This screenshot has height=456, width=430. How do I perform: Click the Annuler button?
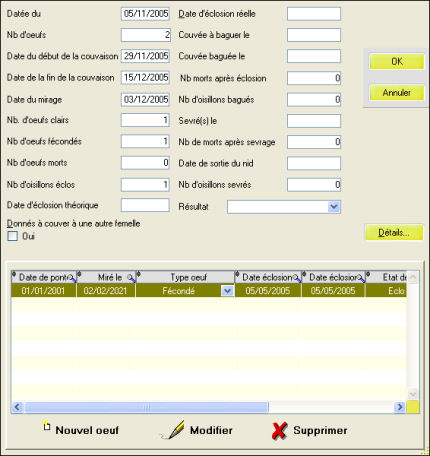click(397, 92)
